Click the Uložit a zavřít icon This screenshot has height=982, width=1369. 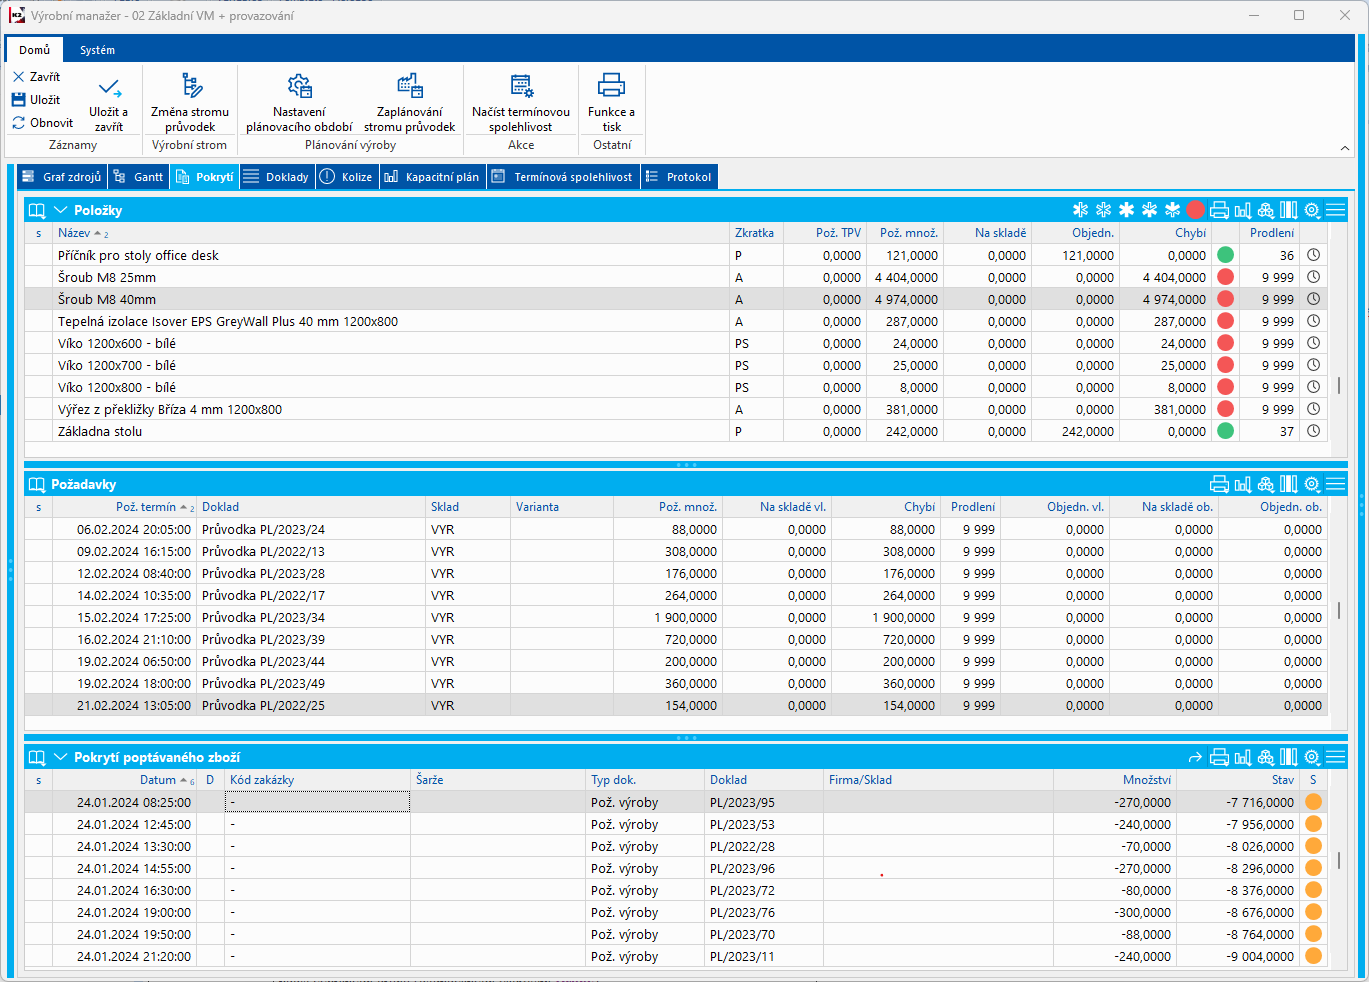[x=109, y=88]
